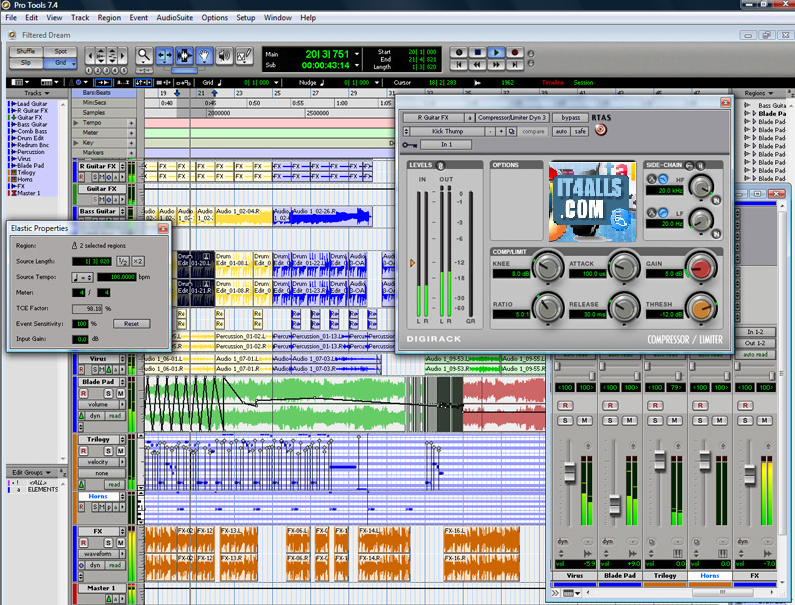Toggle bypass on the Compressor/Limiter plug-in

coord(571,118)
